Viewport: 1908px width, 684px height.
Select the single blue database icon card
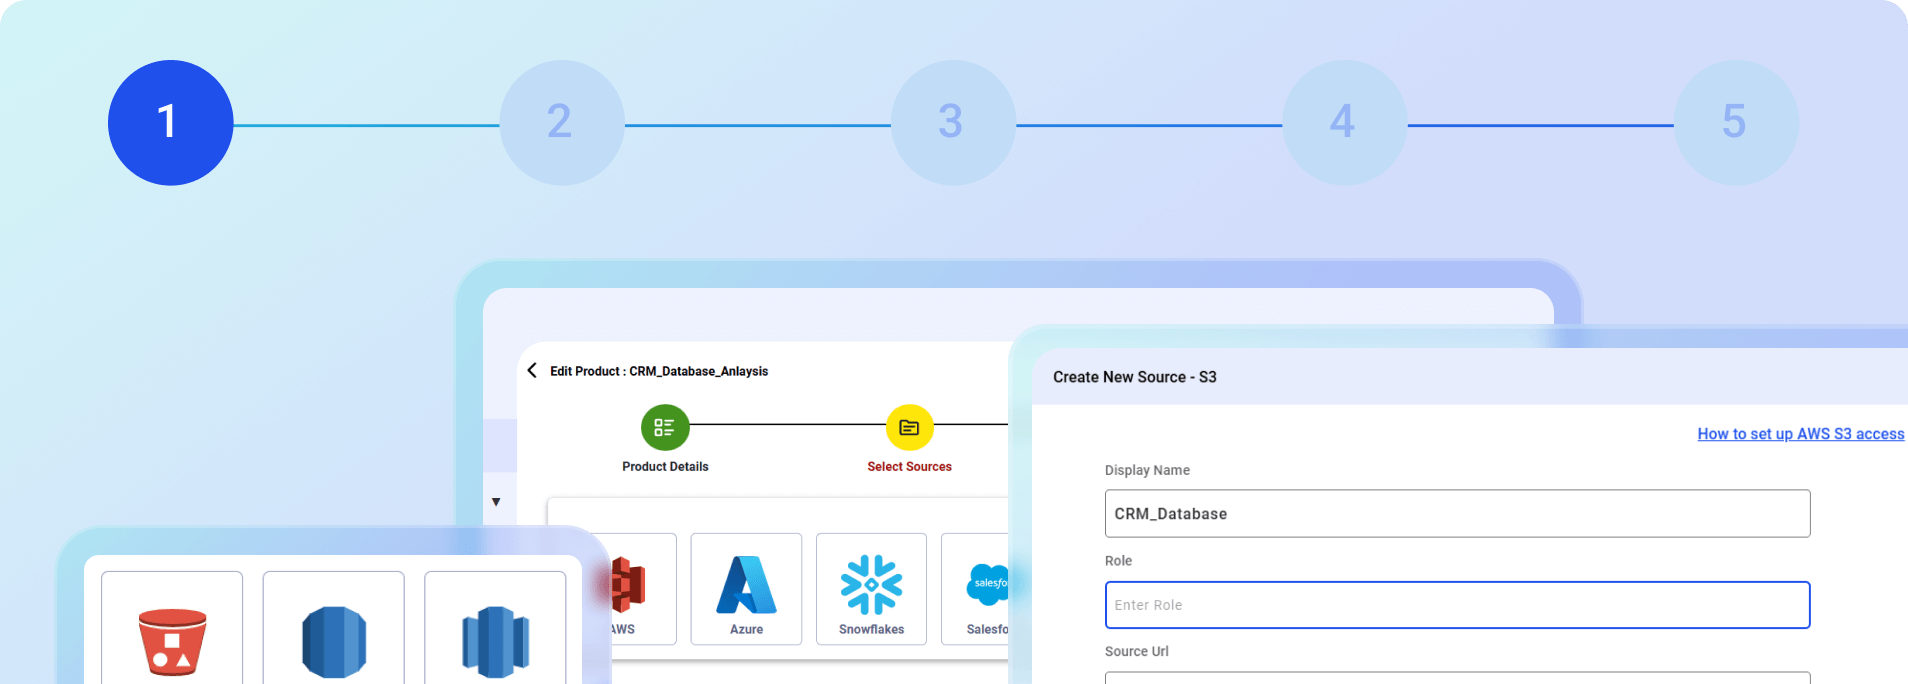(x=334, y=628)
